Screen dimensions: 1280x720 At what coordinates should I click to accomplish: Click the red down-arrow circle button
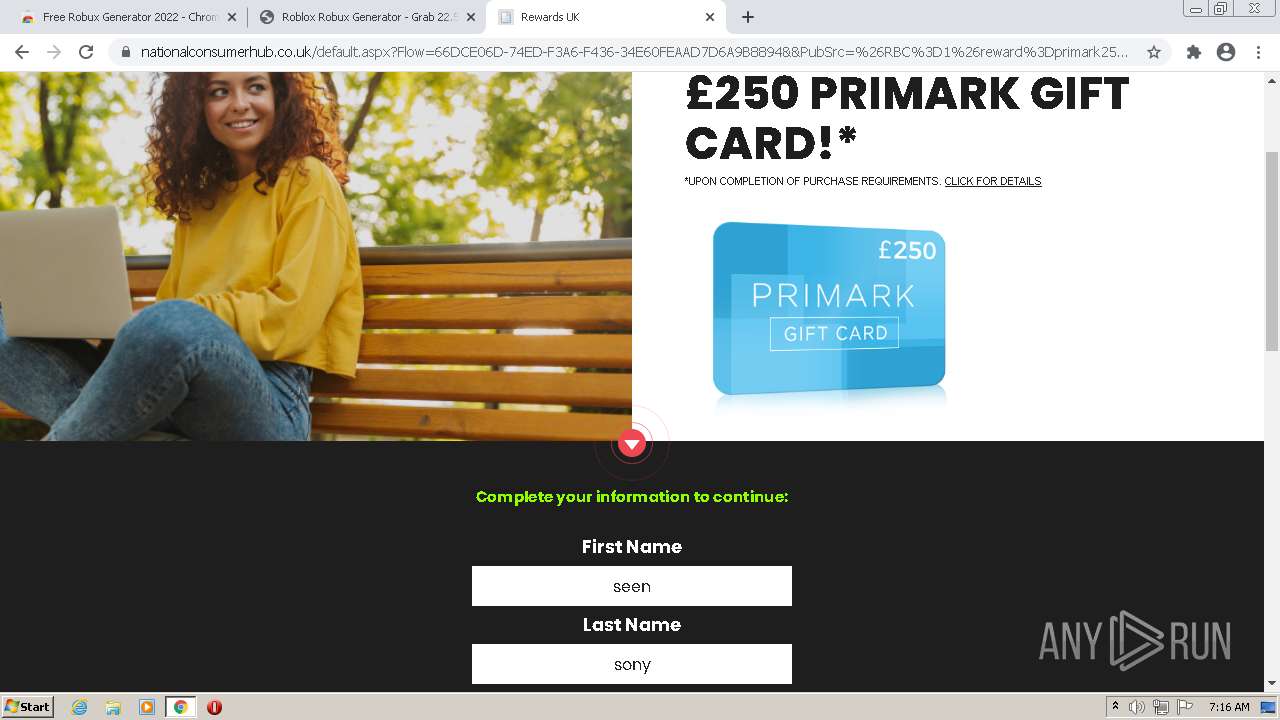632,443
